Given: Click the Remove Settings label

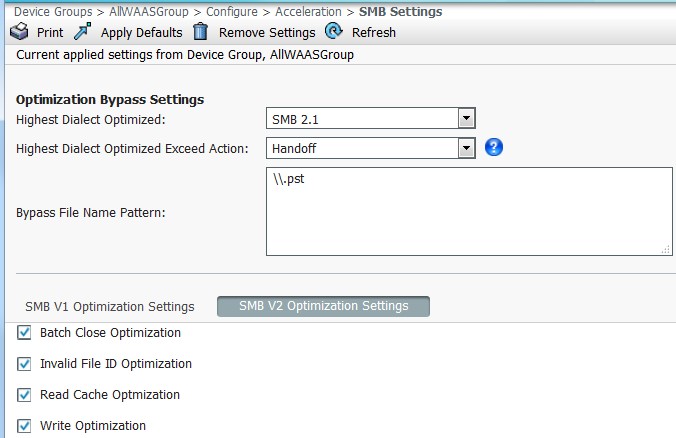Looking at the screenshot, I should [x=267, y=33].
